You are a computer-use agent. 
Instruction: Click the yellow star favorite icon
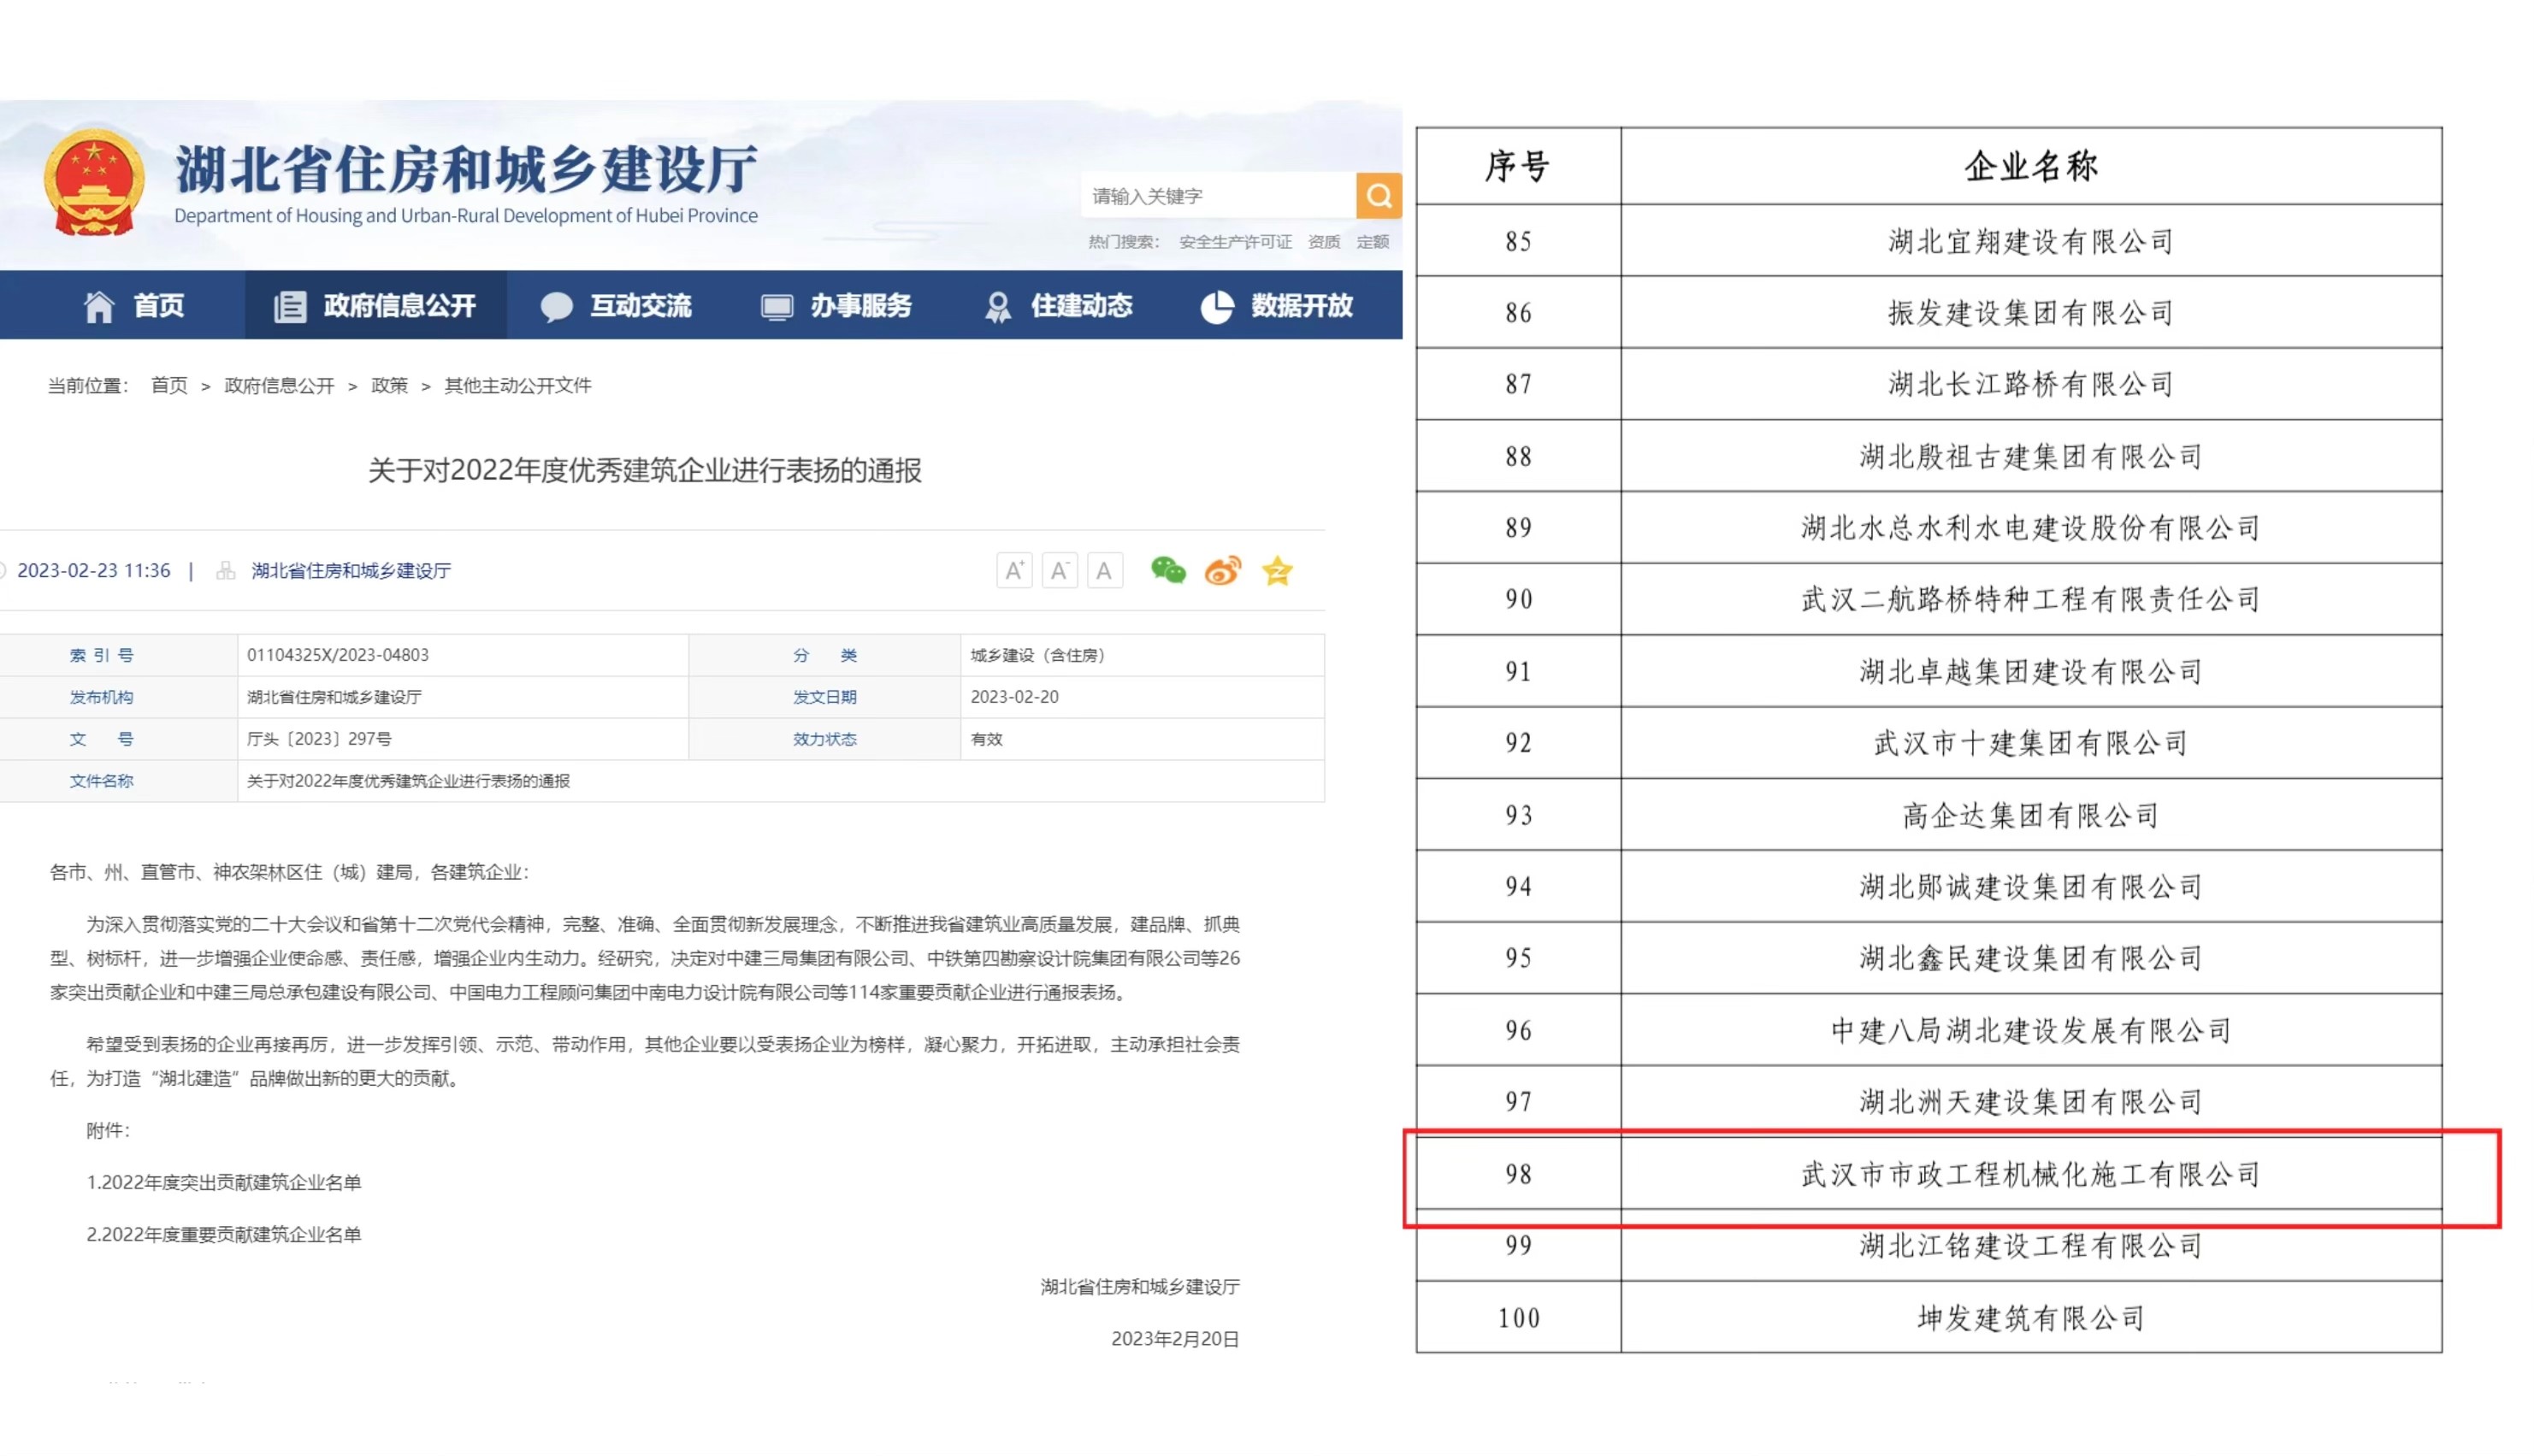[x=1277, y=571]
